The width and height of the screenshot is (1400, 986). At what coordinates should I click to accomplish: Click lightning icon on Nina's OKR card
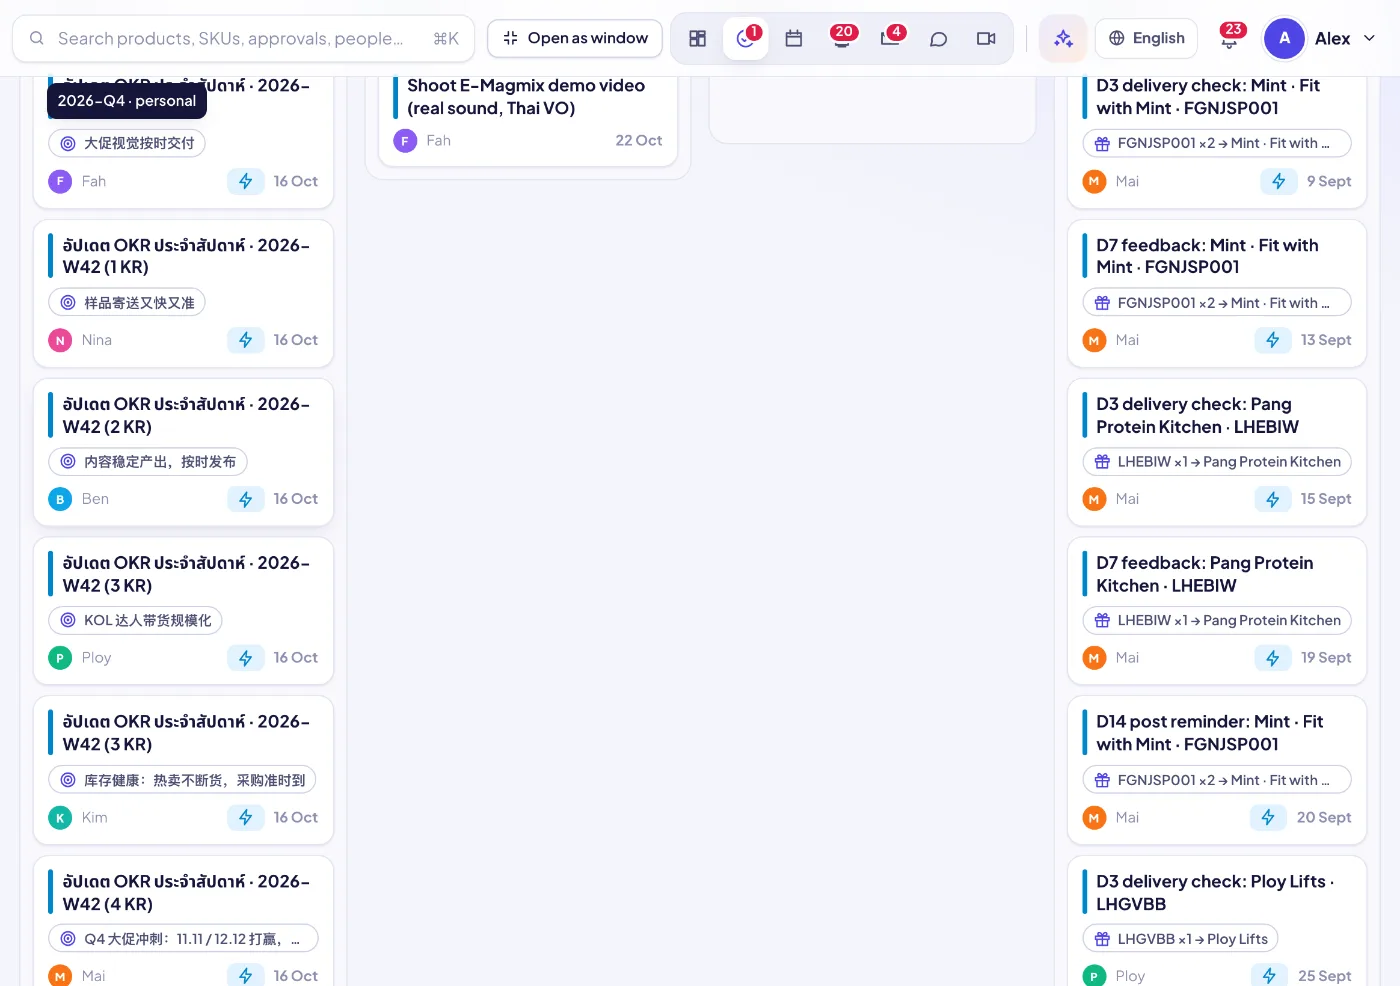(246, 340)
